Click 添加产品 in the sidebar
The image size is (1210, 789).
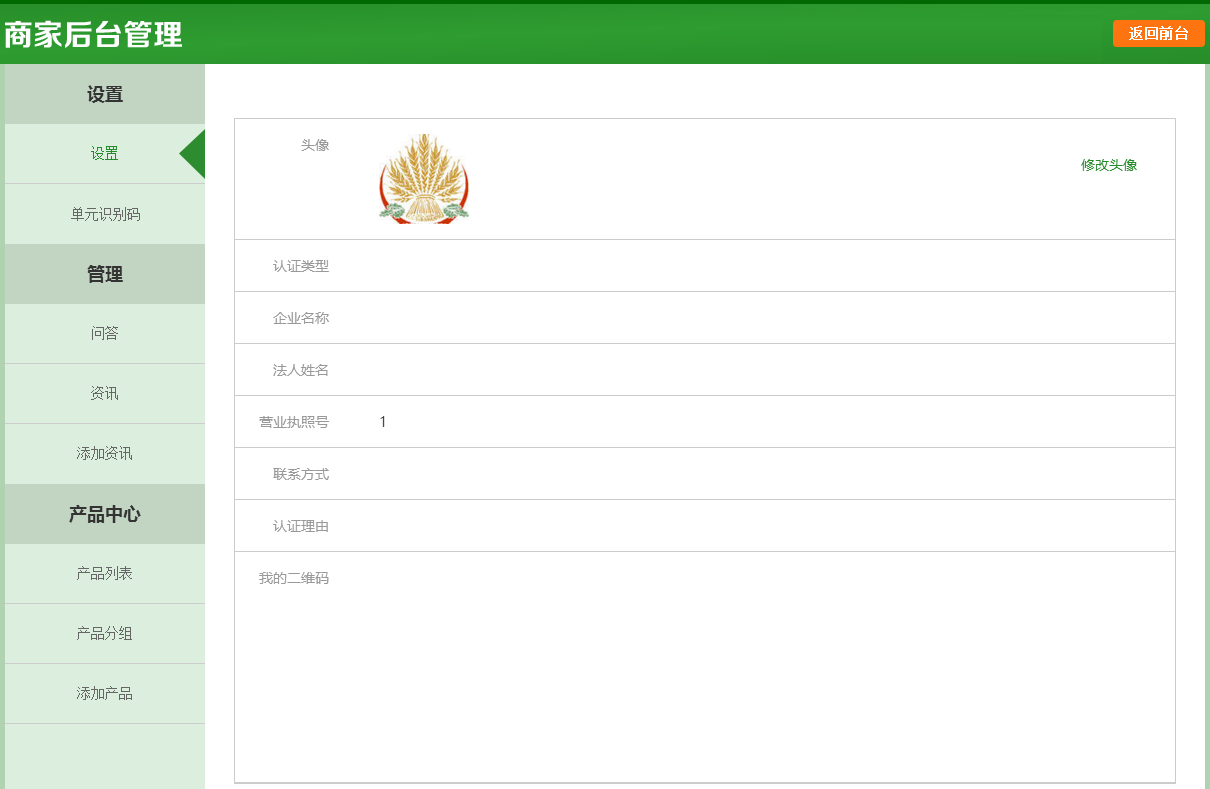click(x=104, y=694)
